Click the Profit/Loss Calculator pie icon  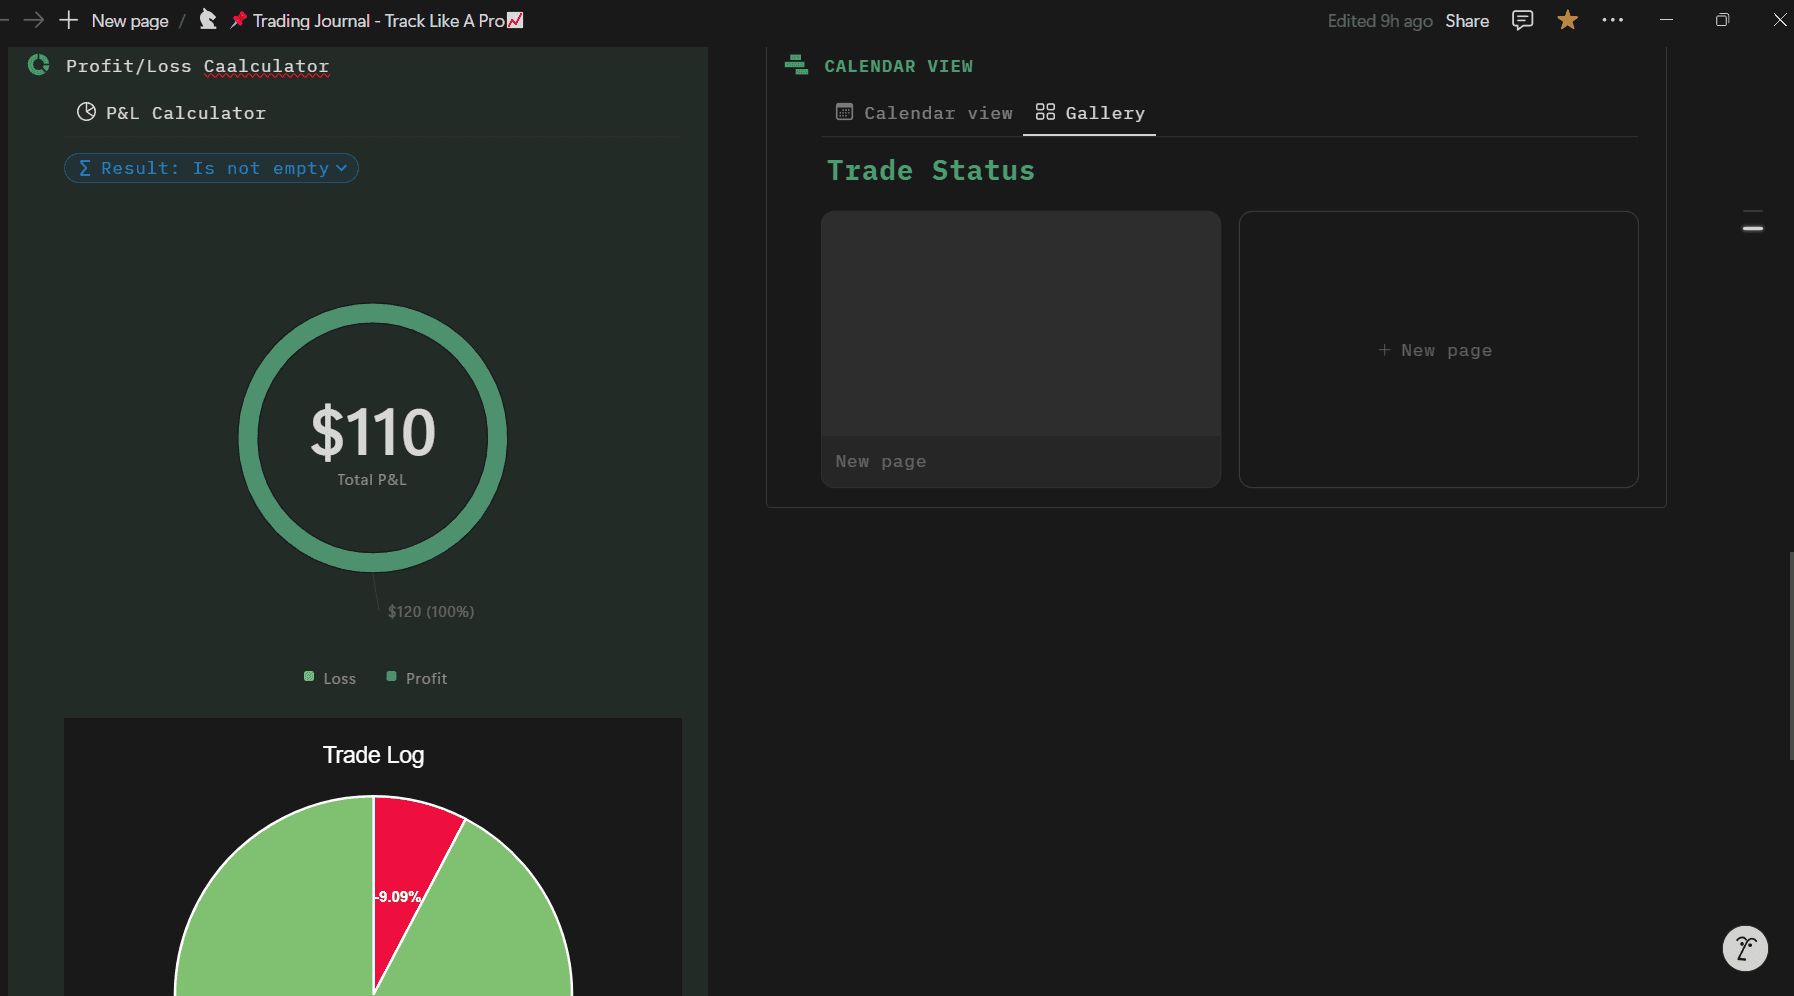click(39, 65)
